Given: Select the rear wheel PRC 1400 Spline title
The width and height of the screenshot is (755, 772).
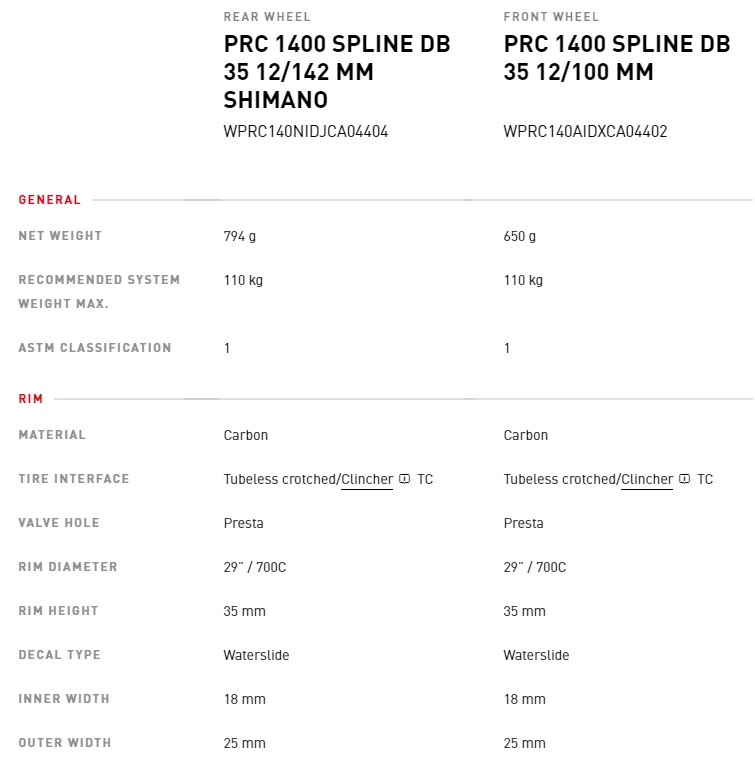Looking at the screenshot, I should coord(337,72).
